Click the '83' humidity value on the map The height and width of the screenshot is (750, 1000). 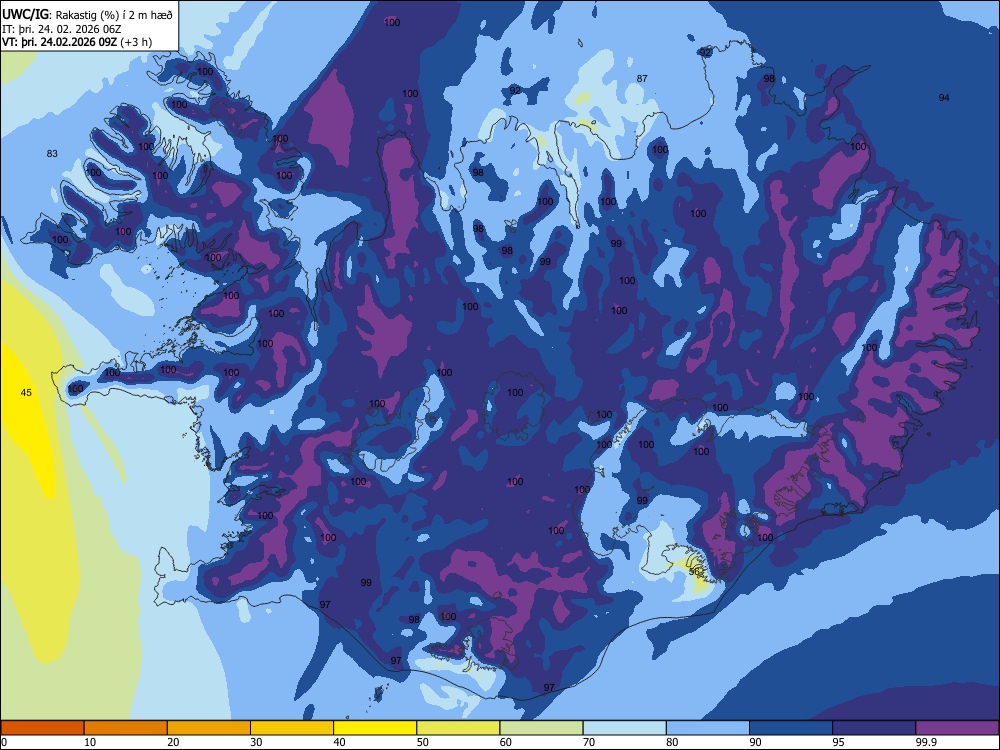[52, 153]
